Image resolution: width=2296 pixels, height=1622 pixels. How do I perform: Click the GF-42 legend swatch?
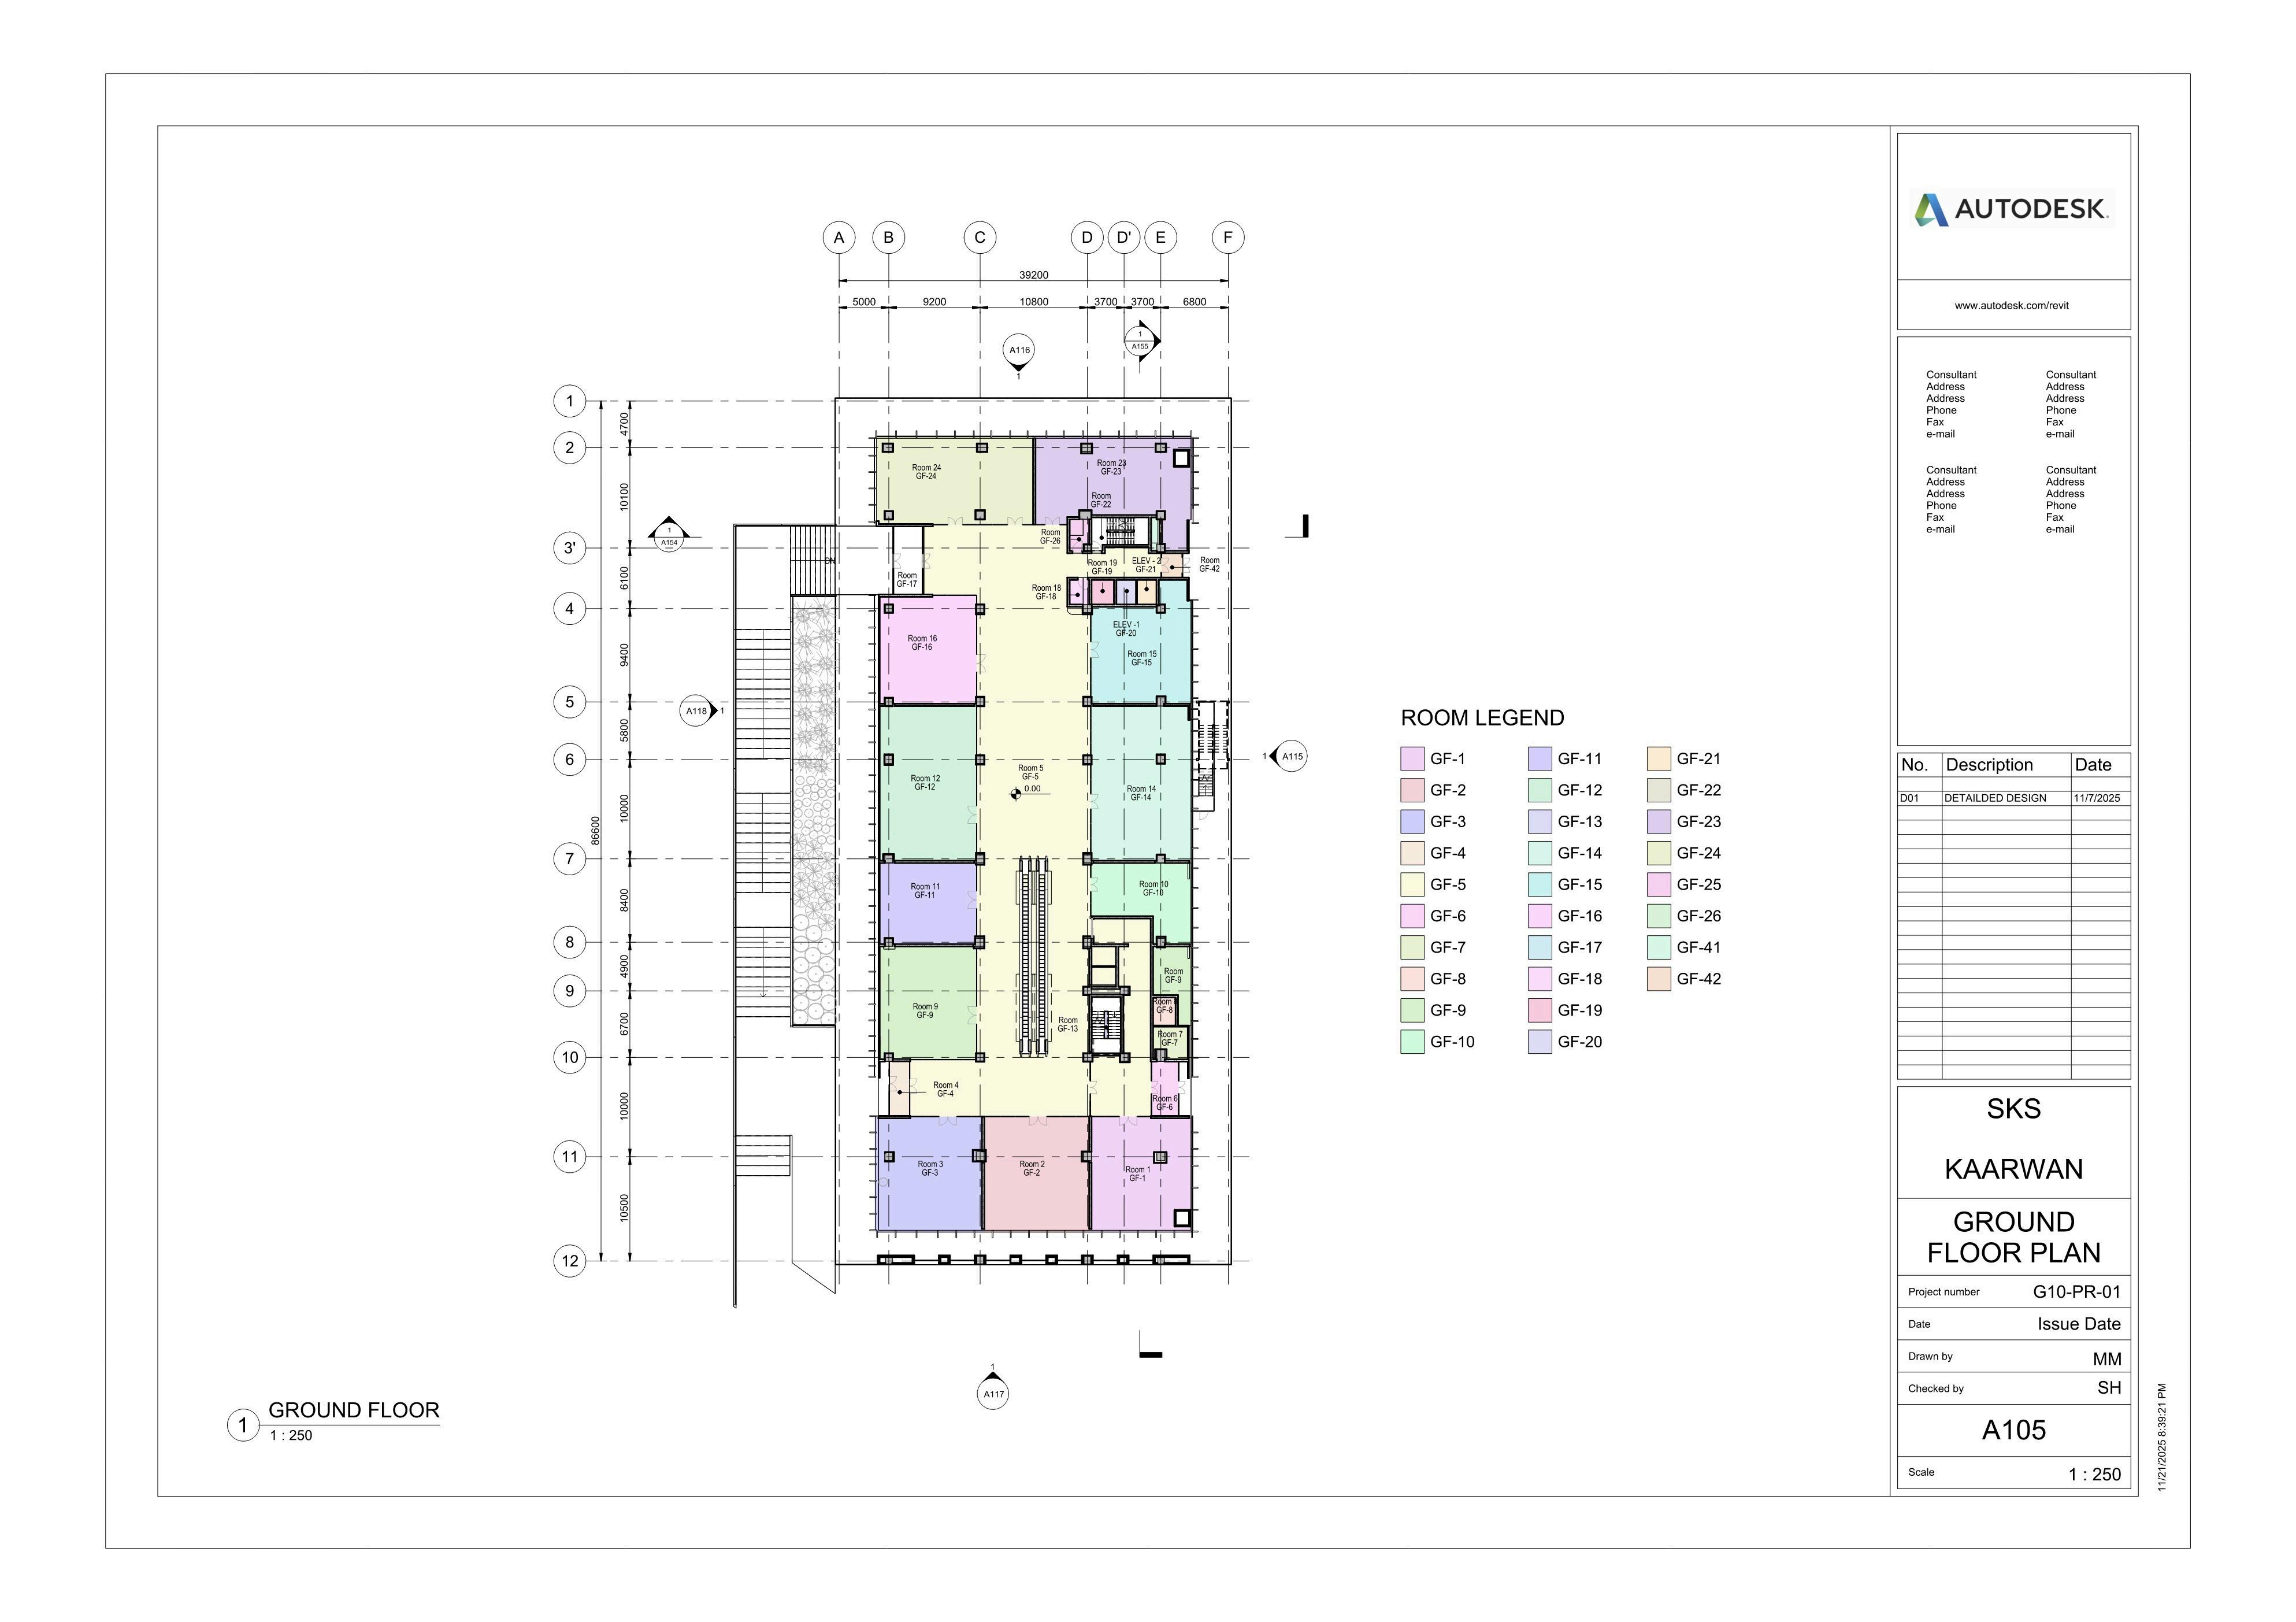tap(1659, 979)
